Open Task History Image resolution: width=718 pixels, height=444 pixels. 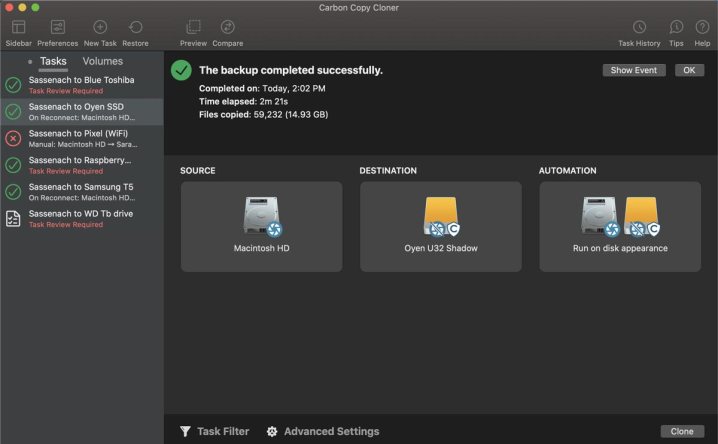pyautogui.click(x=639, y=28)
